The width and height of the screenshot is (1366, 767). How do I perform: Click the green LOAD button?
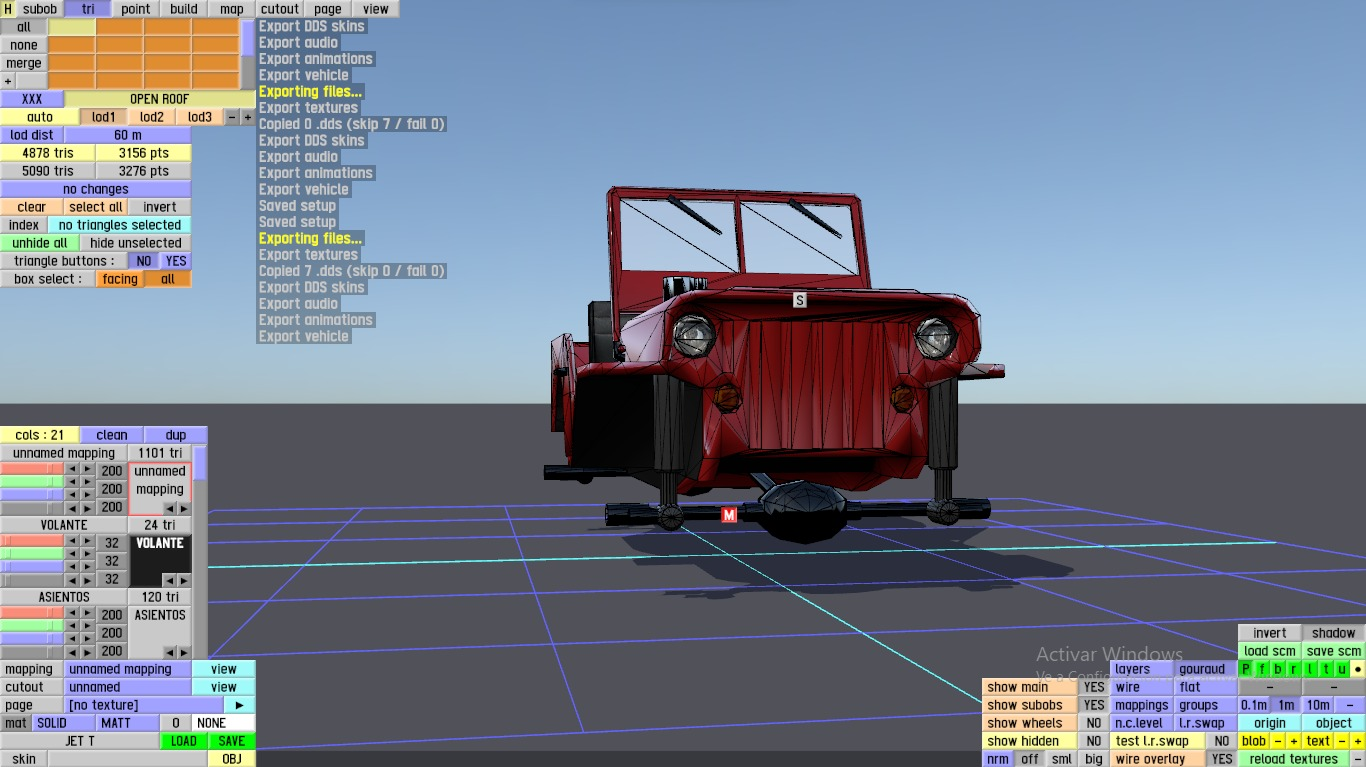[184, 741]
